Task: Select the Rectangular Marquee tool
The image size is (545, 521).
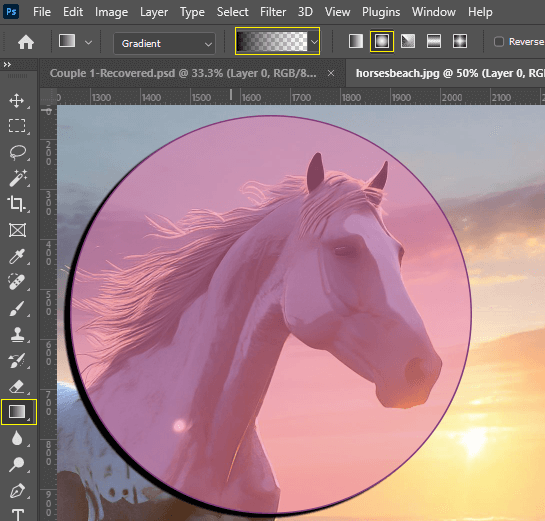Action: pyautogui.click(x=17, y=126)
